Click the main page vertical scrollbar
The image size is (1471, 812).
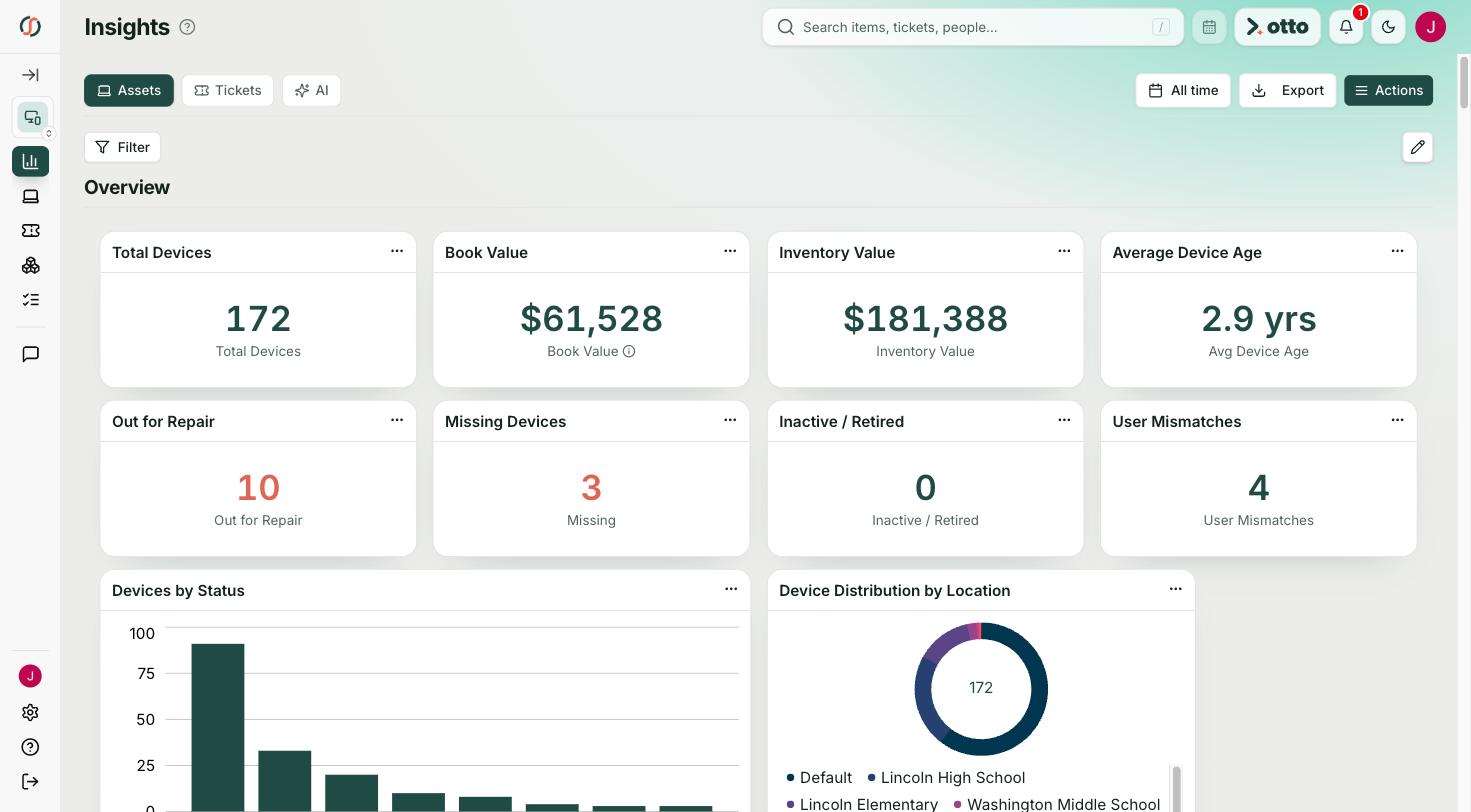1464,82
